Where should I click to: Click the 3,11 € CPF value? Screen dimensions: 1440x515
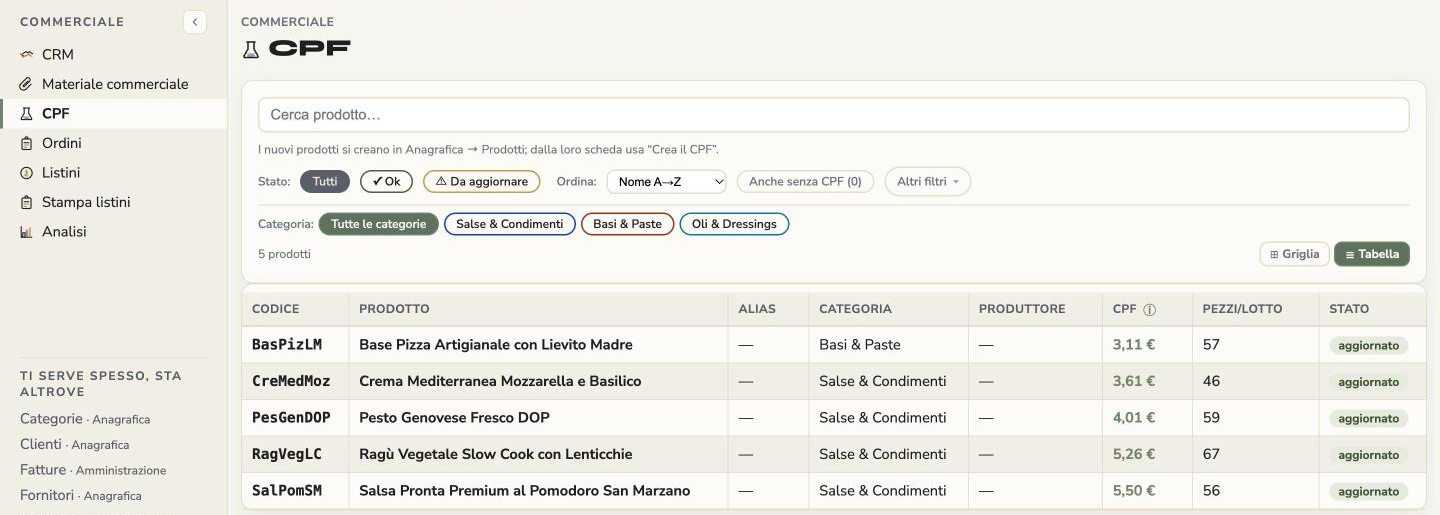(1134, 345)
